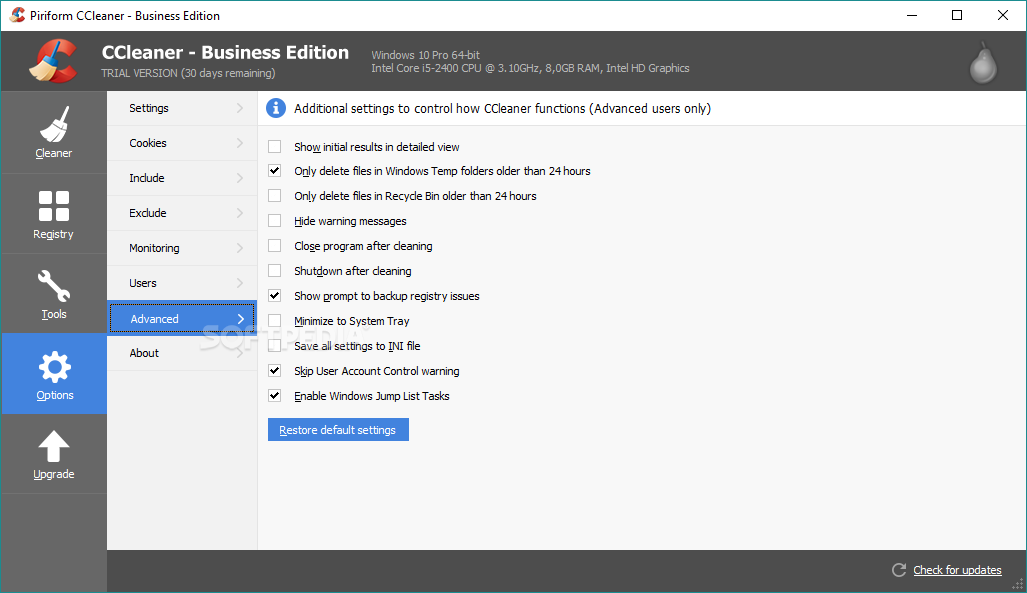Click the Check for updates link
Image resolution: width=1027 pixels, height=593 pixels.
click(957, 570)
